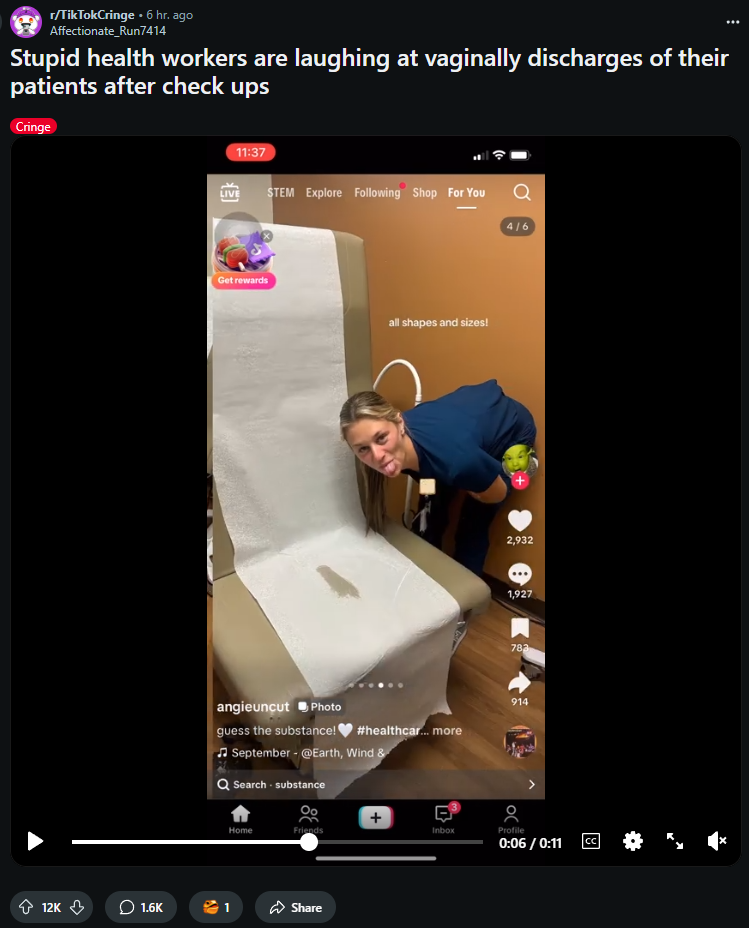Open r/TikTokCringe subreddit link
The image size is (749, 928).
(x=92, y=15)
